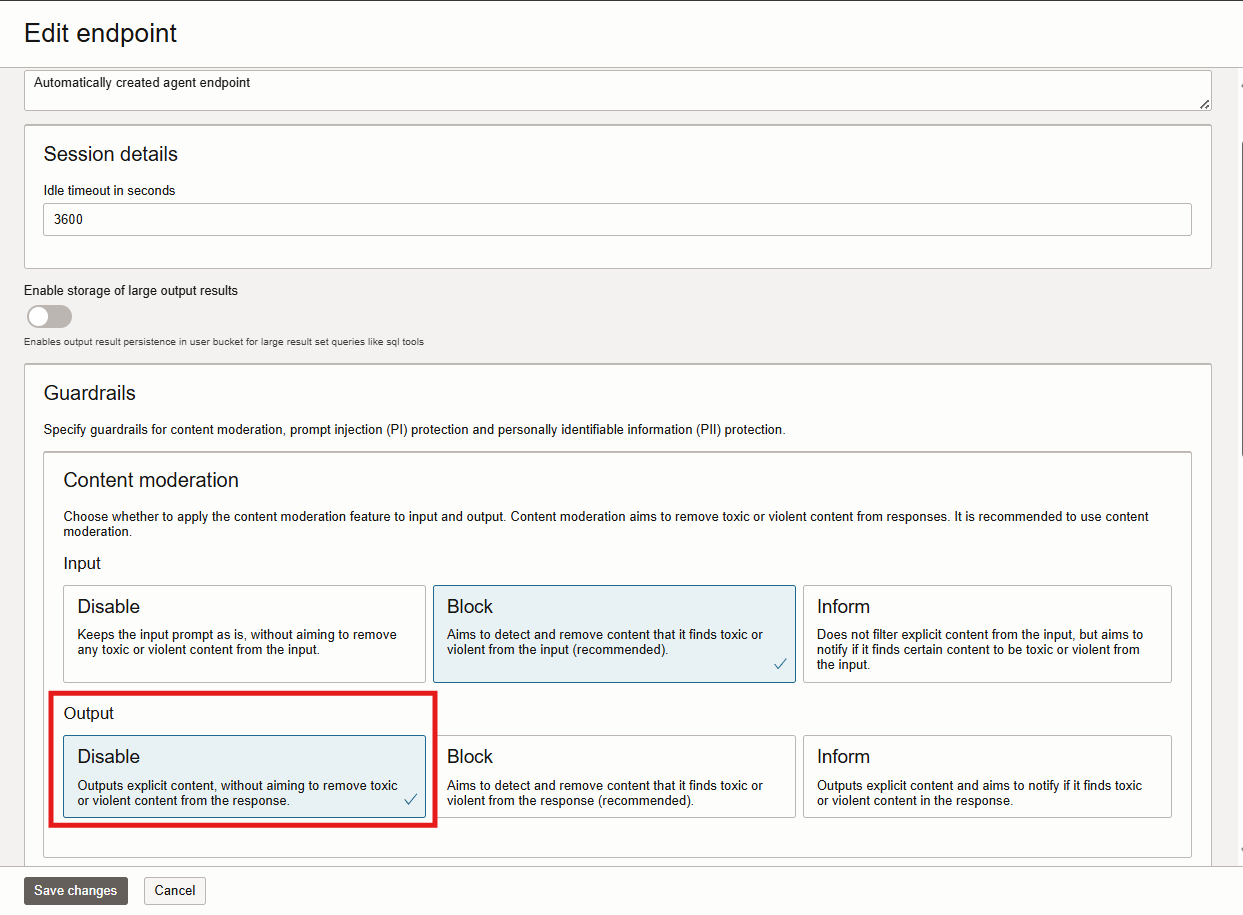Select Disable for input content moderation
This screenshot has height=915, width=1243.
click(x=244, y=633)
